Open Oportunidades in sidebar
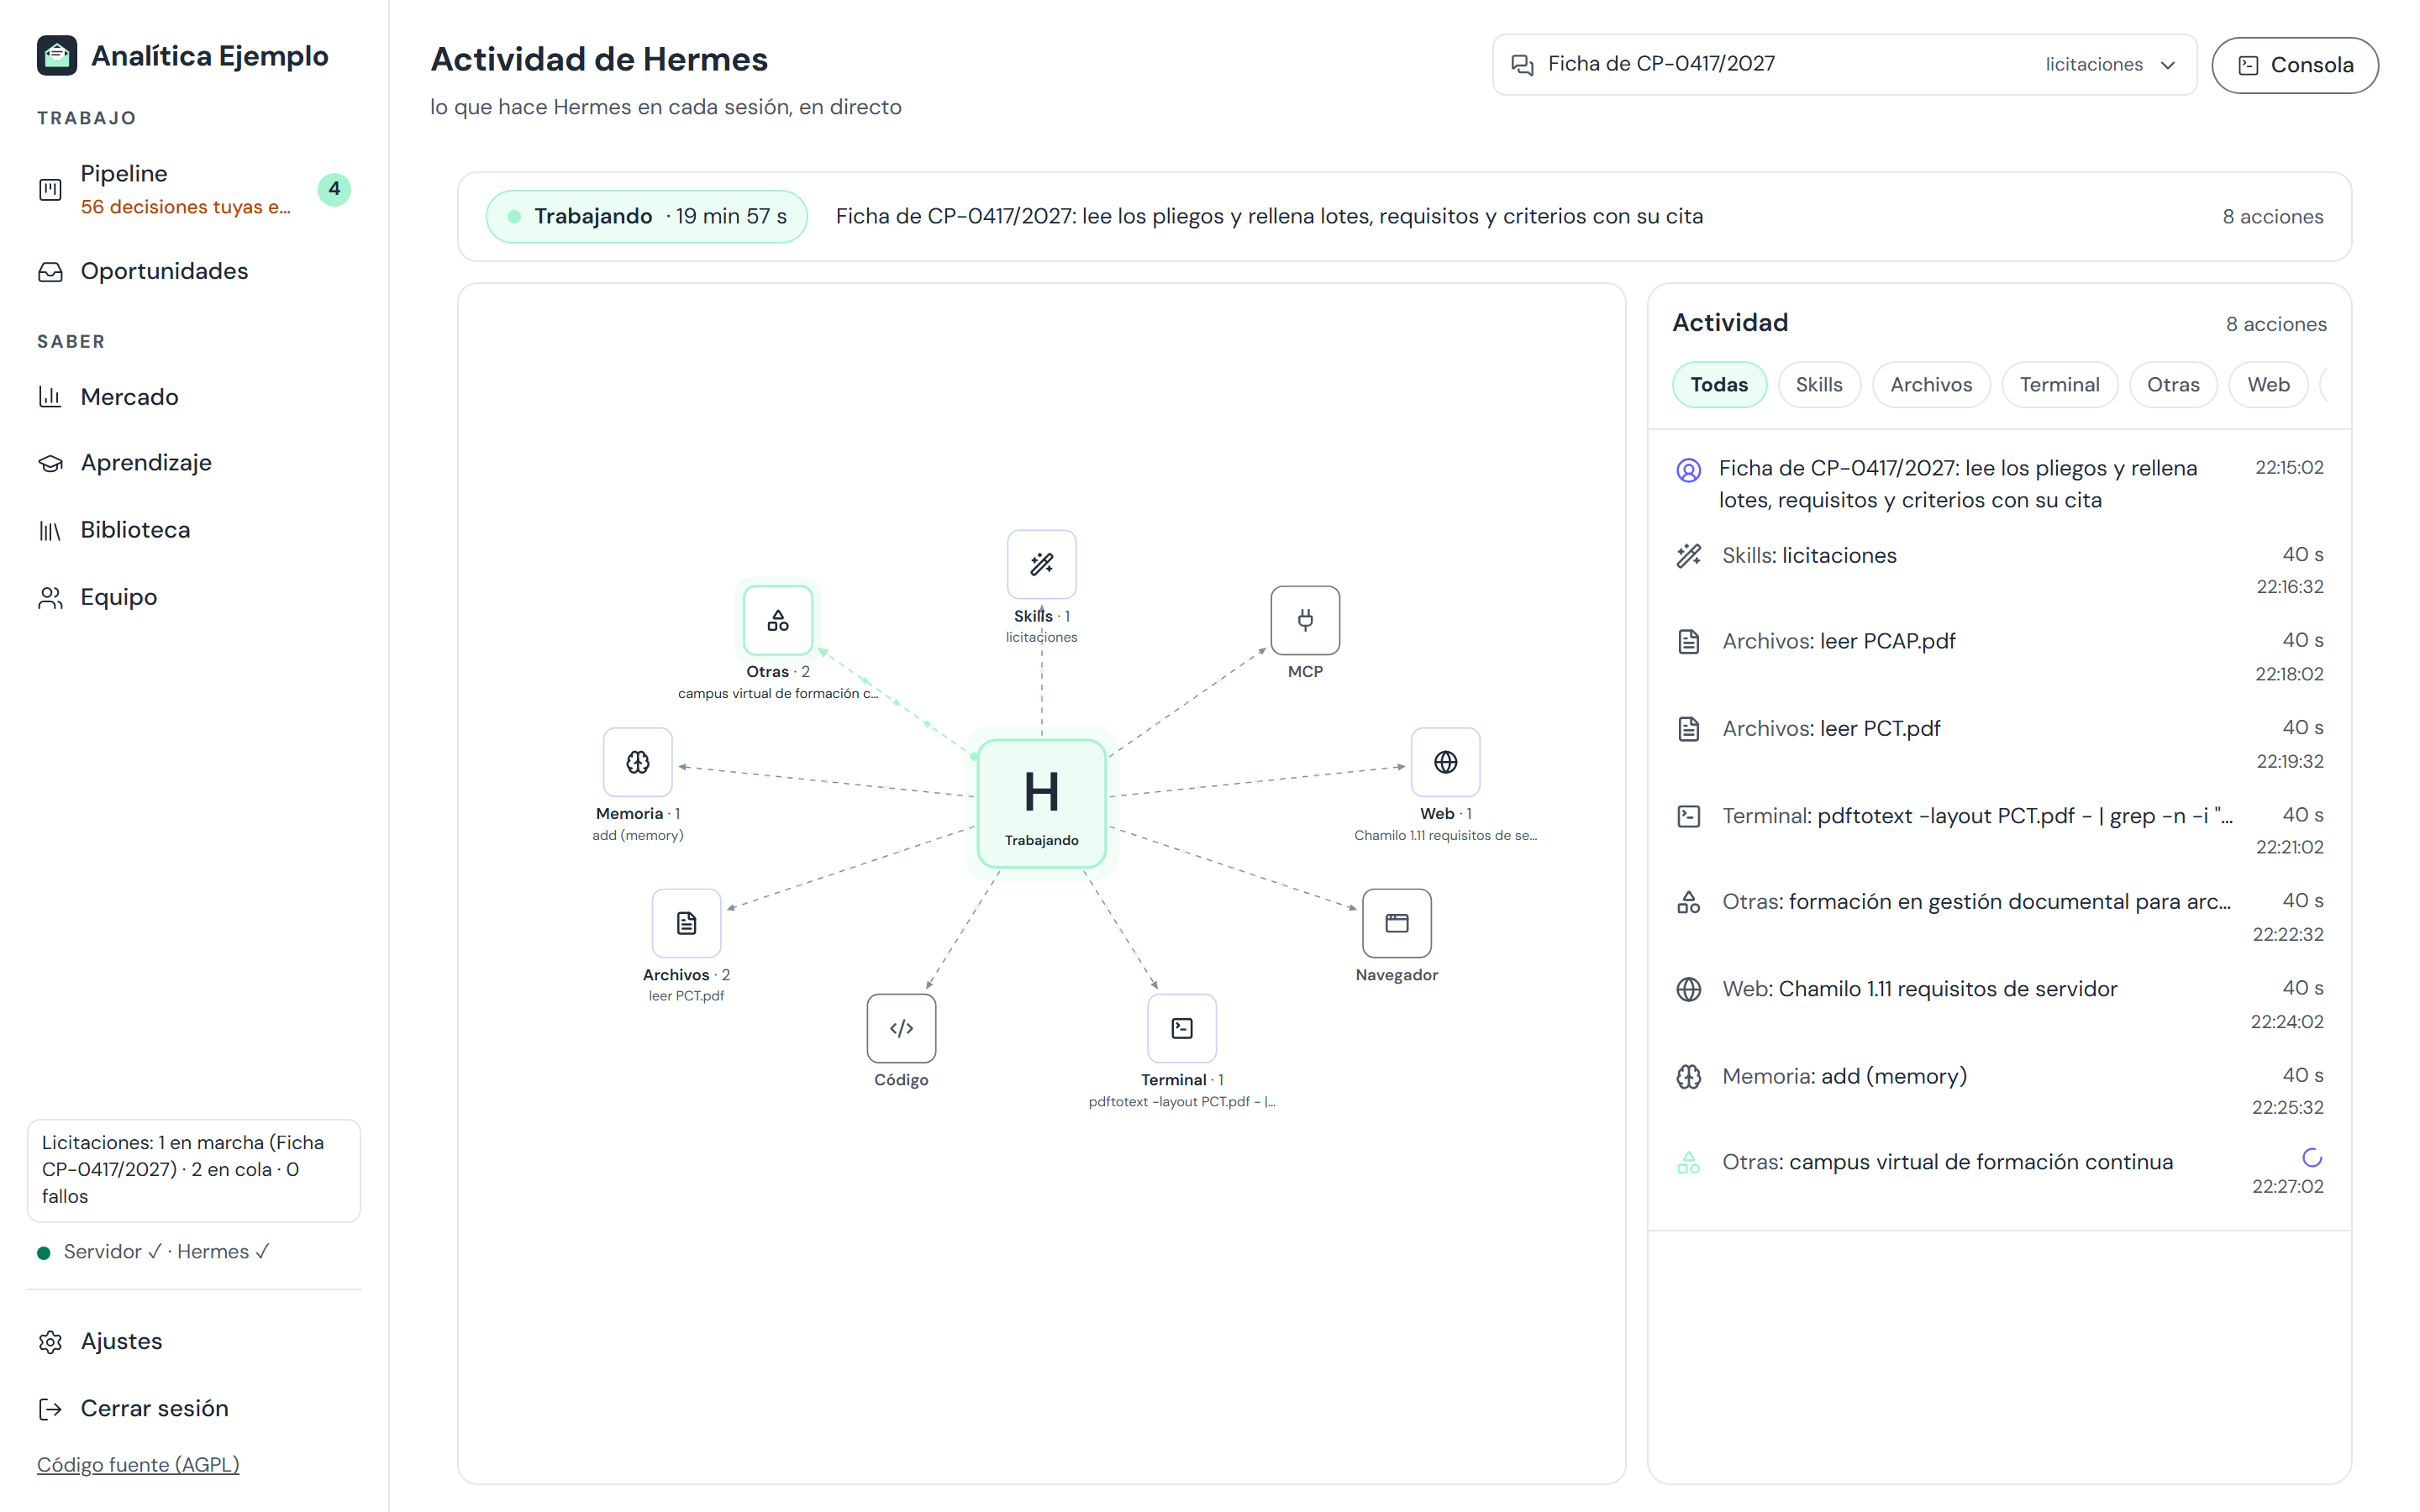Image resolution: width=2420 pixels, height=1512 pixels. tap(194, 271)
